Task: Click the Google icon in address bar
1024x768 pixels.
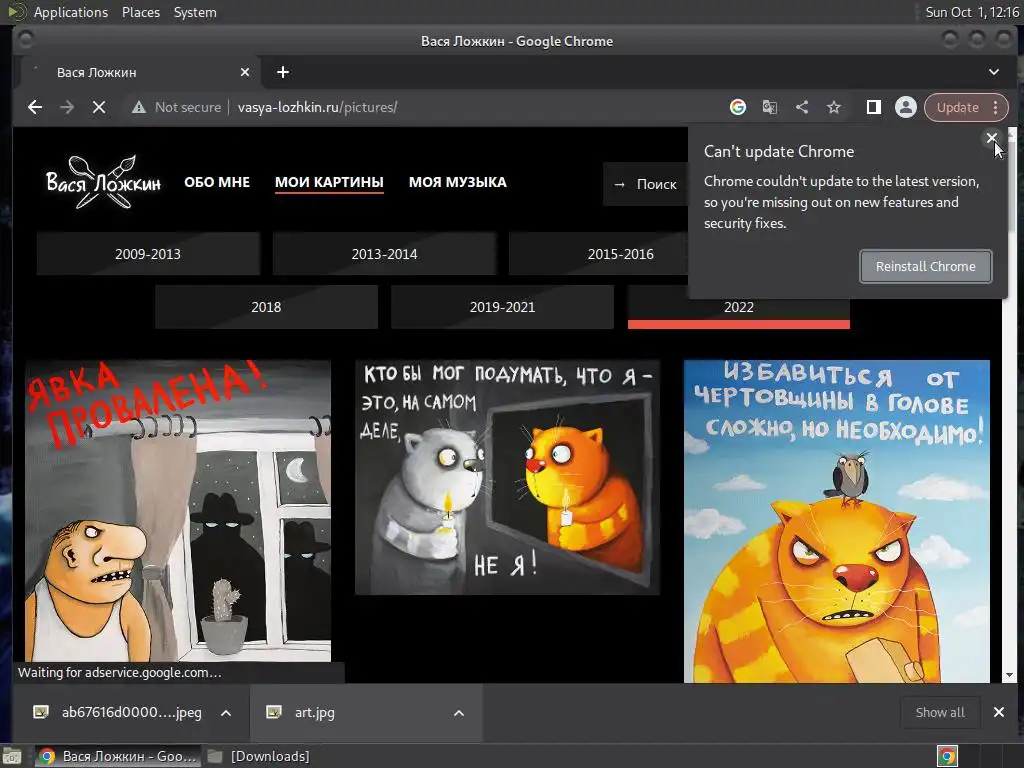Action: [x=738, y=107]
